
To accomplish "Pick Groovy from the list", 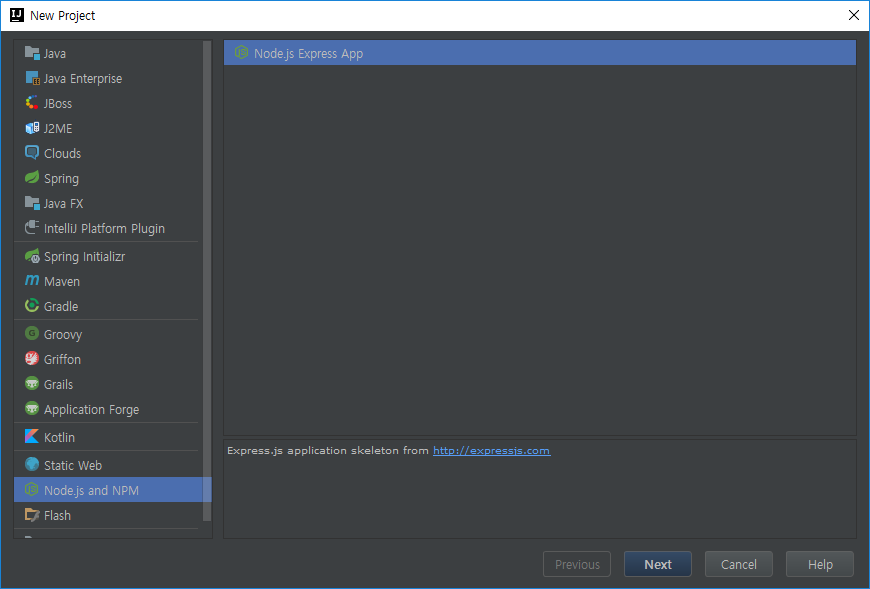I will [x=106, y=334].
